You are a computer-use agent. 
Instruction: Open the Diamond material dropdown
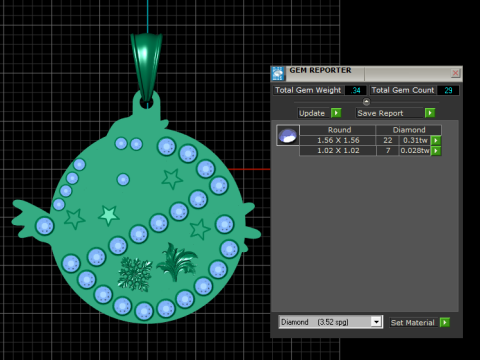pos(376,322)
